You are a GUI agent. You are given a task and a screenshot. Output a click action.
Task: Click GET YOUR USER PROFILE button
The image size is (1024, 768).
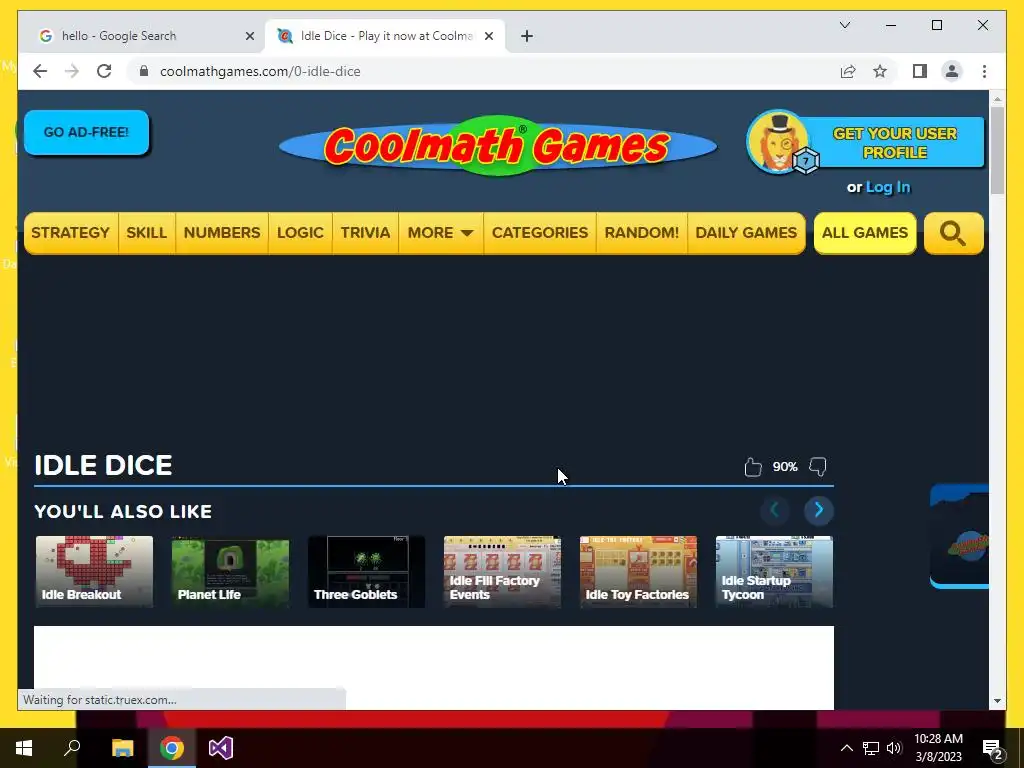(895, 143)
